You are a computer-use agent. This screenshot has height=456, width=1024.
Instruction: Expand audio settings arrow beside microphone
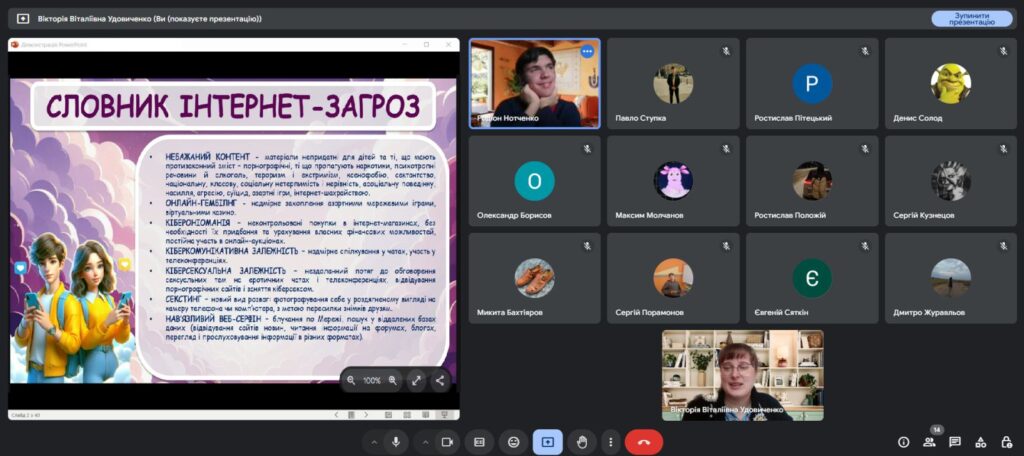click(374, 441)
